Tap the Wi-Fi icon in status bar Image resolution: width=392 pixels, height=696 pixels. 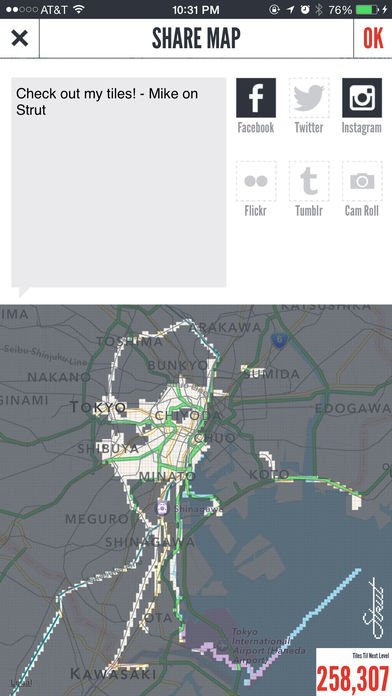pos(79,9)
